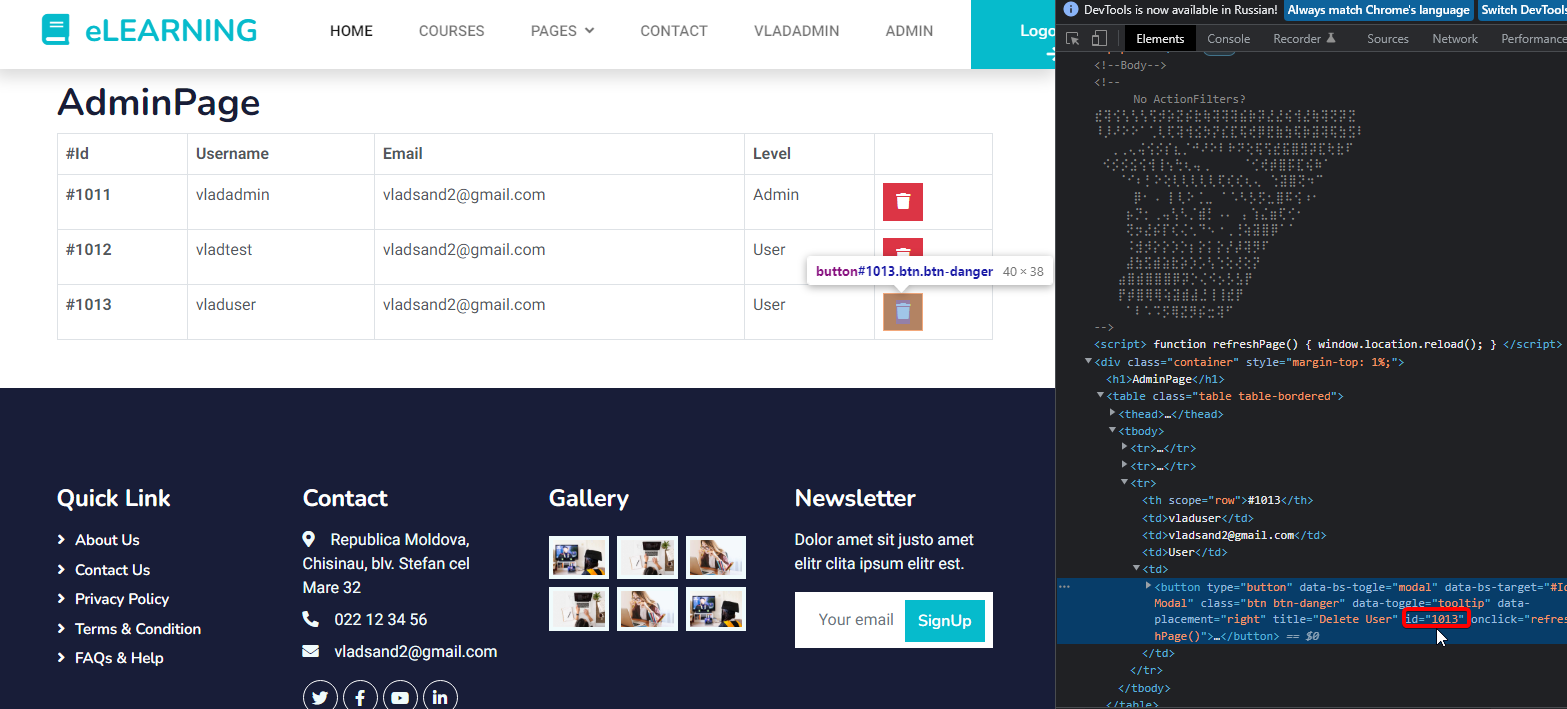Click the eLearning book logo icon
Viewport: 1567px width, 709px height.
(56, 30)
